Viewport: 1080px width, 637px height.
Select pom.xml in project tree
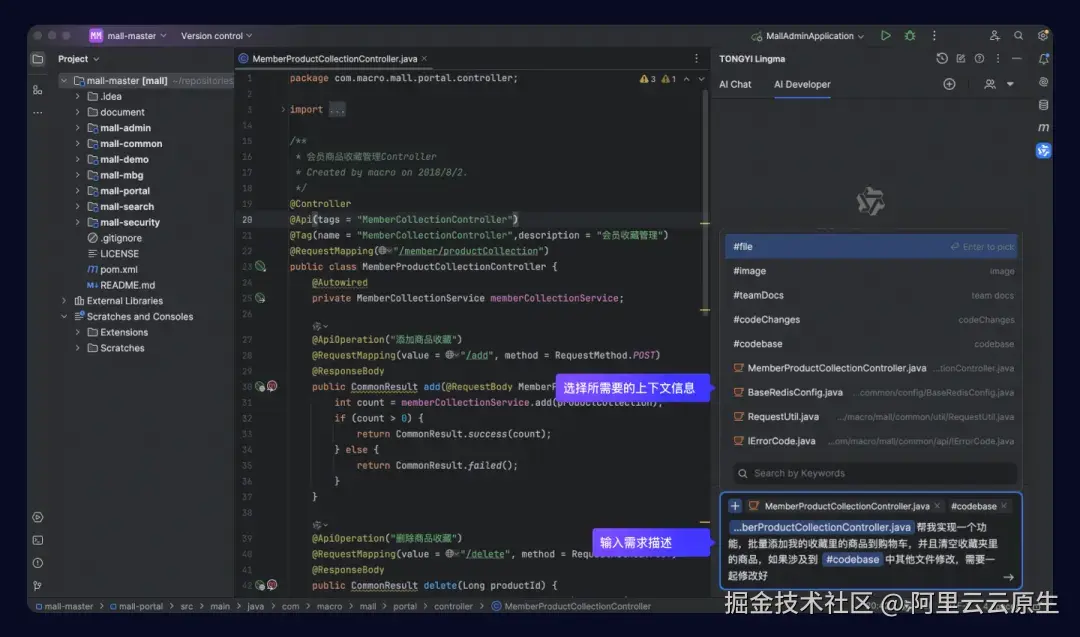[118, 269]
